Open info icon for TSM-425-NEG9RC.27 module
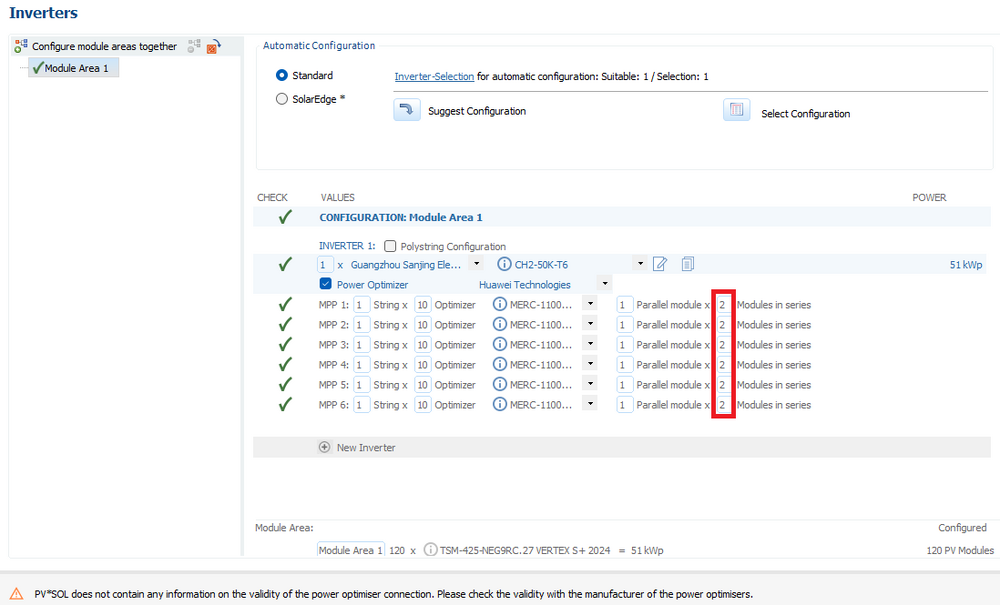 click(x=430, y=550)
